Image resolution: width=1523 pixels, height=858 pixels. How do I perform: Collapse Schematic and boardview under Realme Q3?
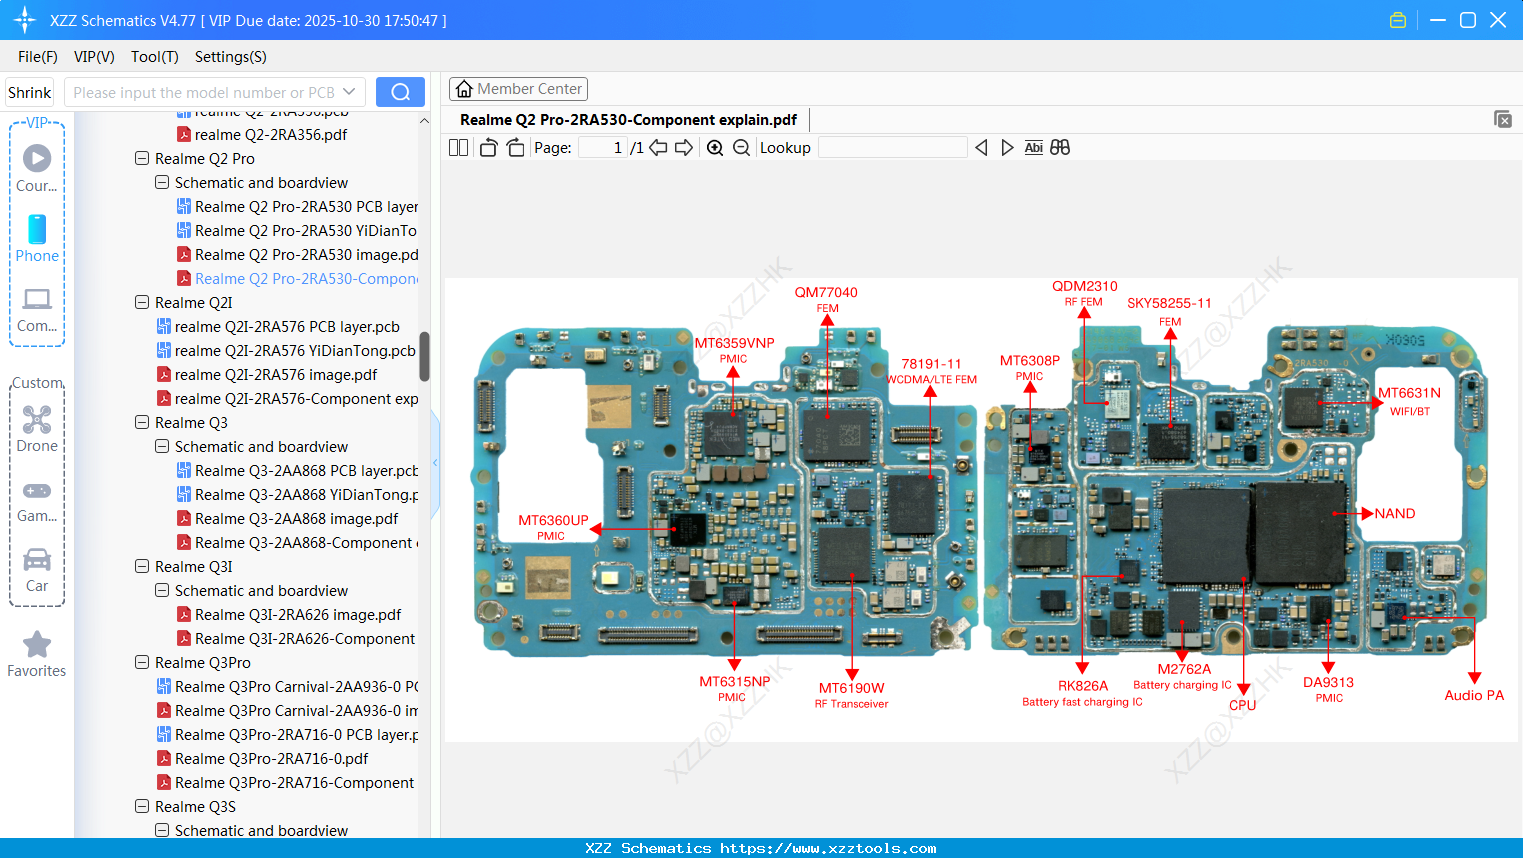[162, 447]
